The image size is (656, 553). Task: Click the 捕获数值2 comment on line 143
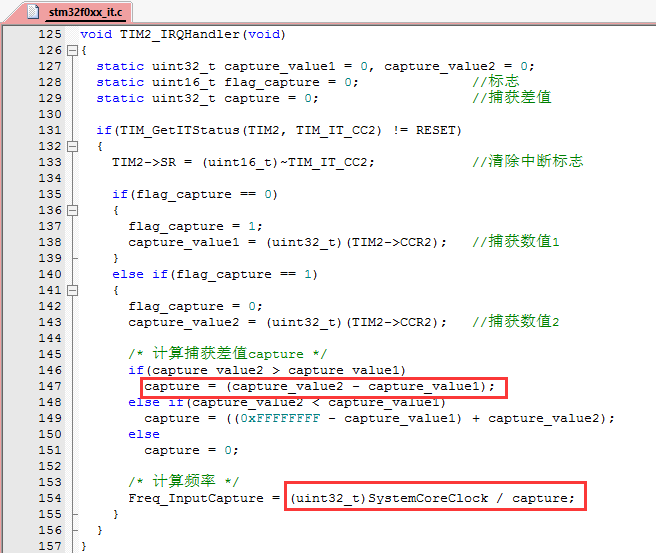click(x=515, y=322)
